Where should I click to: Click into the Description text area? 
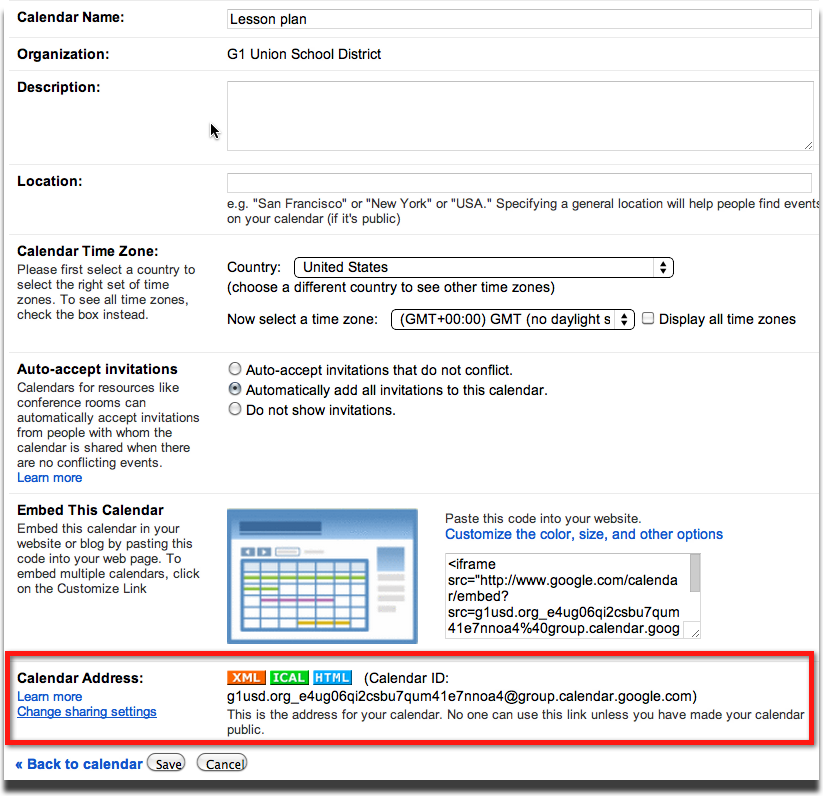coord(520,116)
